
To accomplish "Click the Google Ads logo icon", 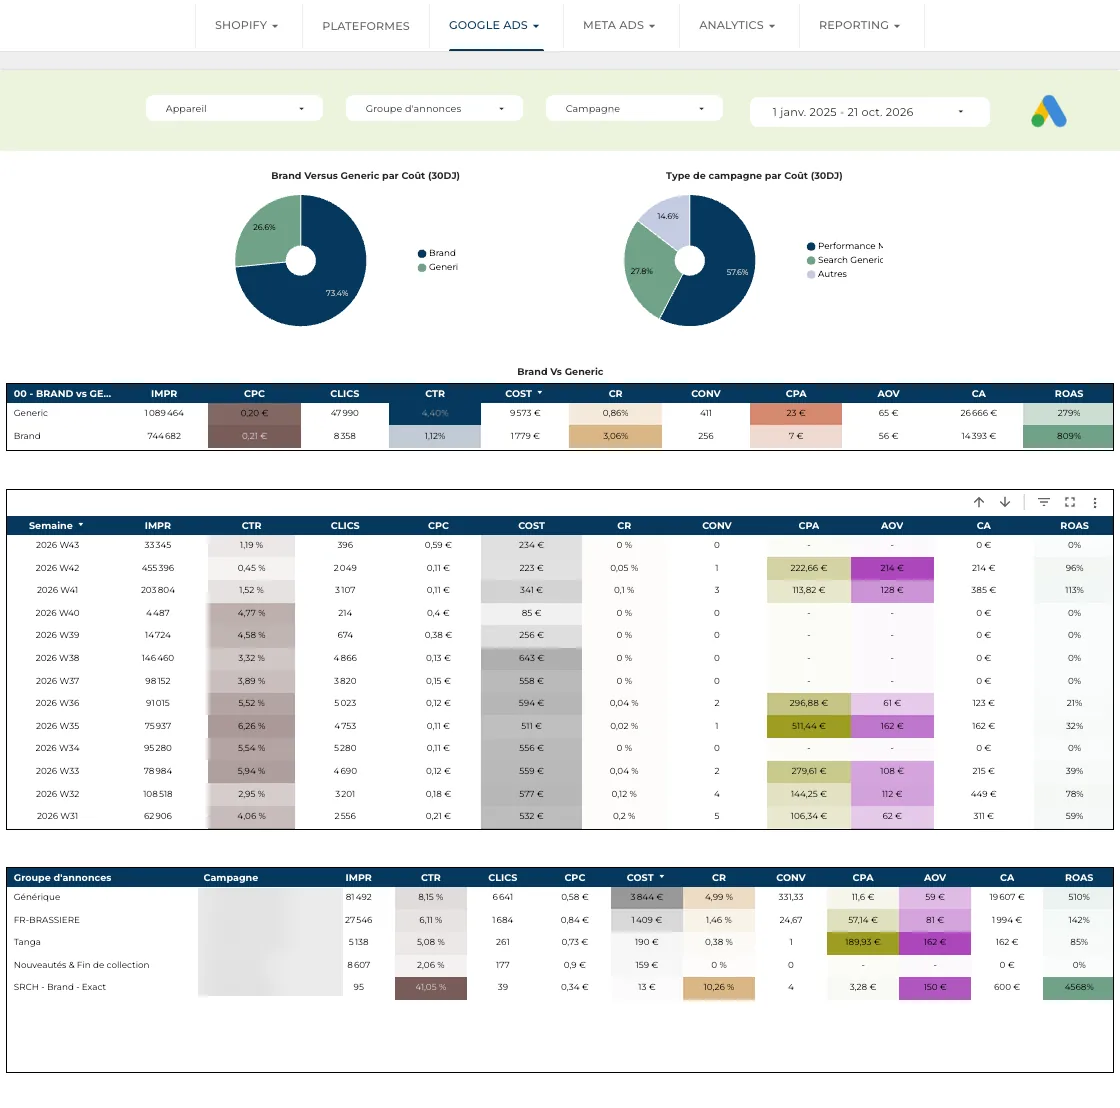I will (x=1049, y=111).
